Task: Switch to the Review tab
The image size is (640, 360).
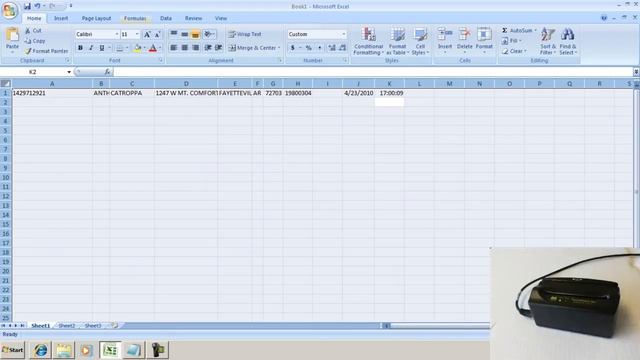Action: tap(193, 18)
